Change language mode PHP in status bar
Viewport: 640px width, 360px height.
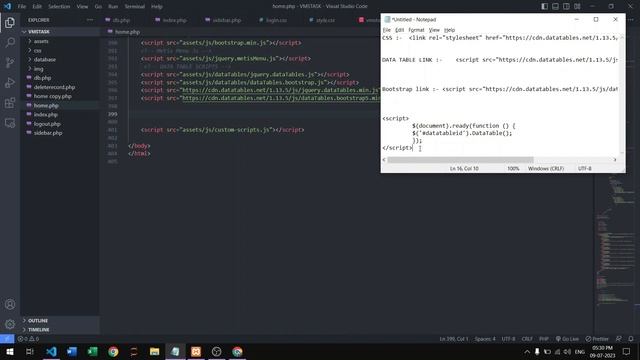(544, 339)
